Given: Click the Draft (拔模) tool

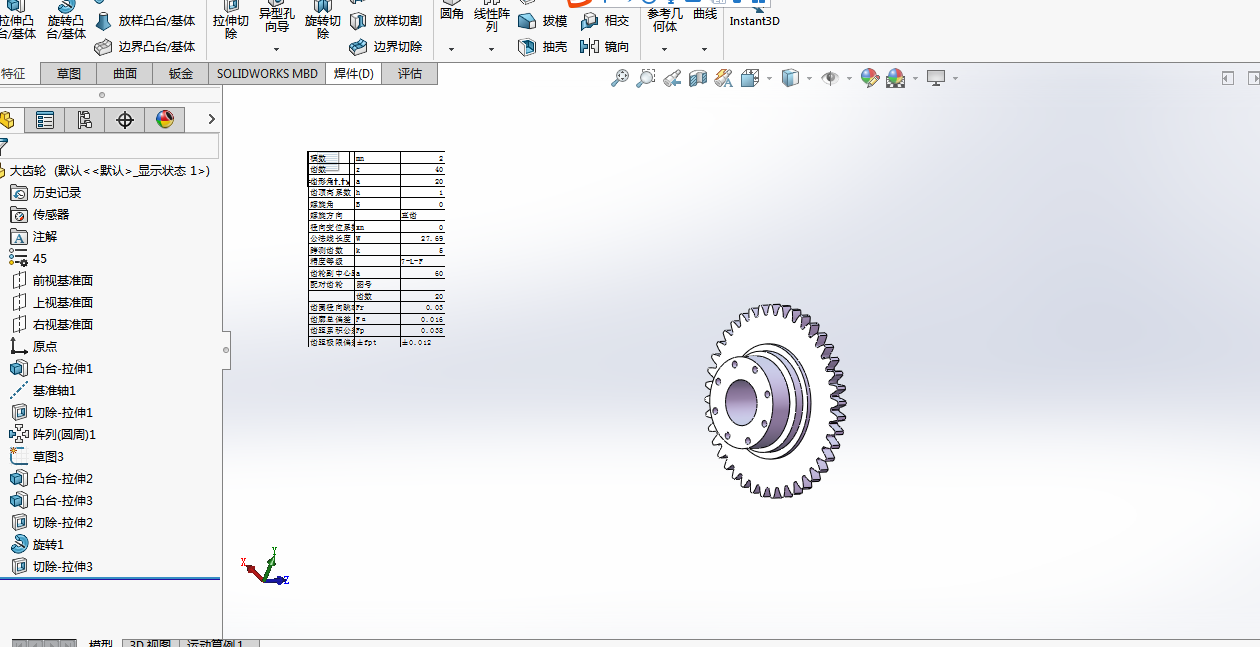Looking at the screenshot, I should [x=543, y=20].
